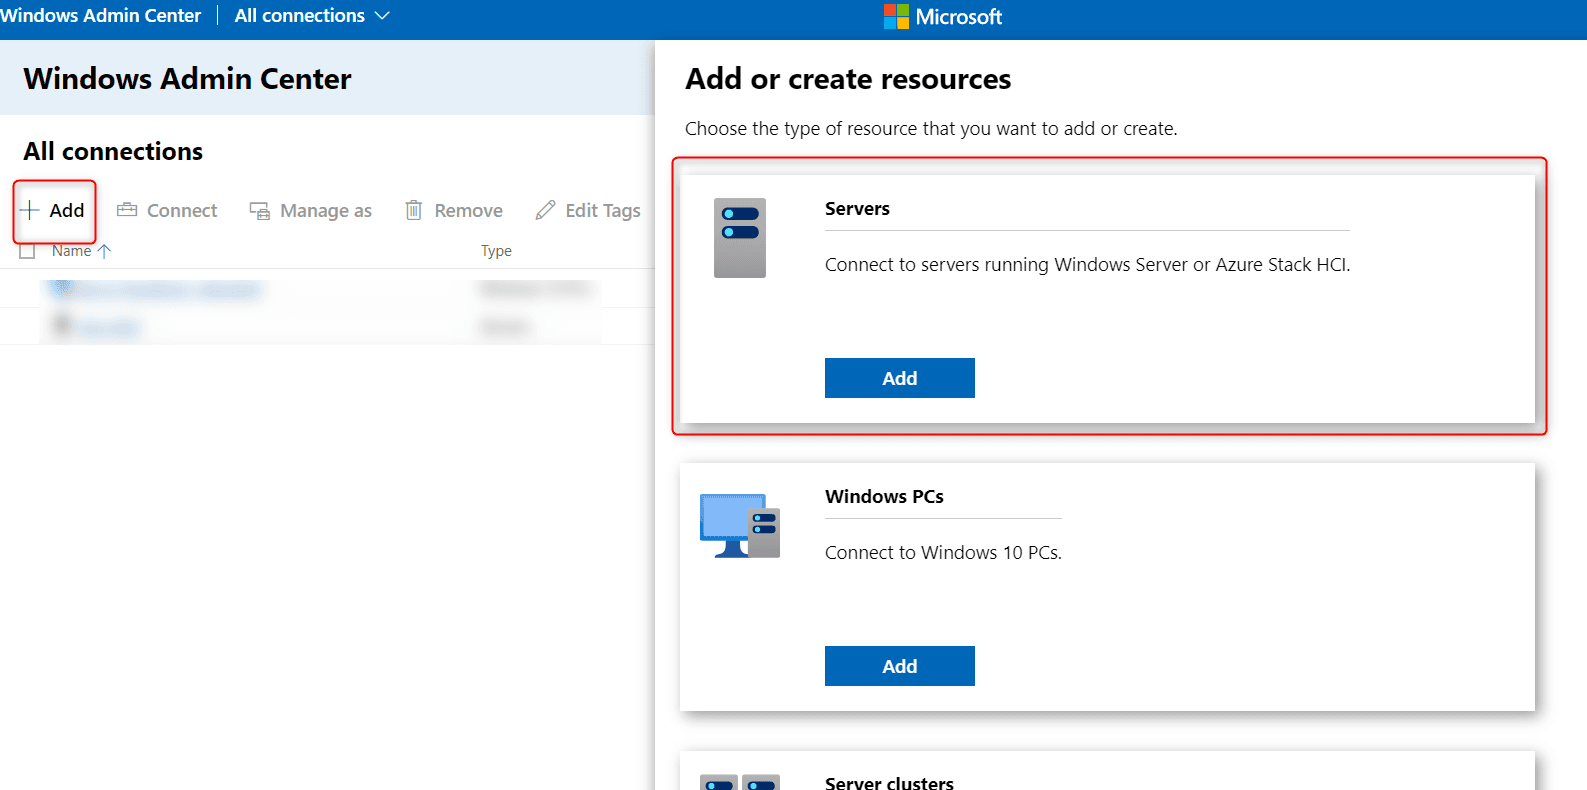Sort connections by Name column
Viewport: 1587px width, 790px height.
click(x=72, y=251)
